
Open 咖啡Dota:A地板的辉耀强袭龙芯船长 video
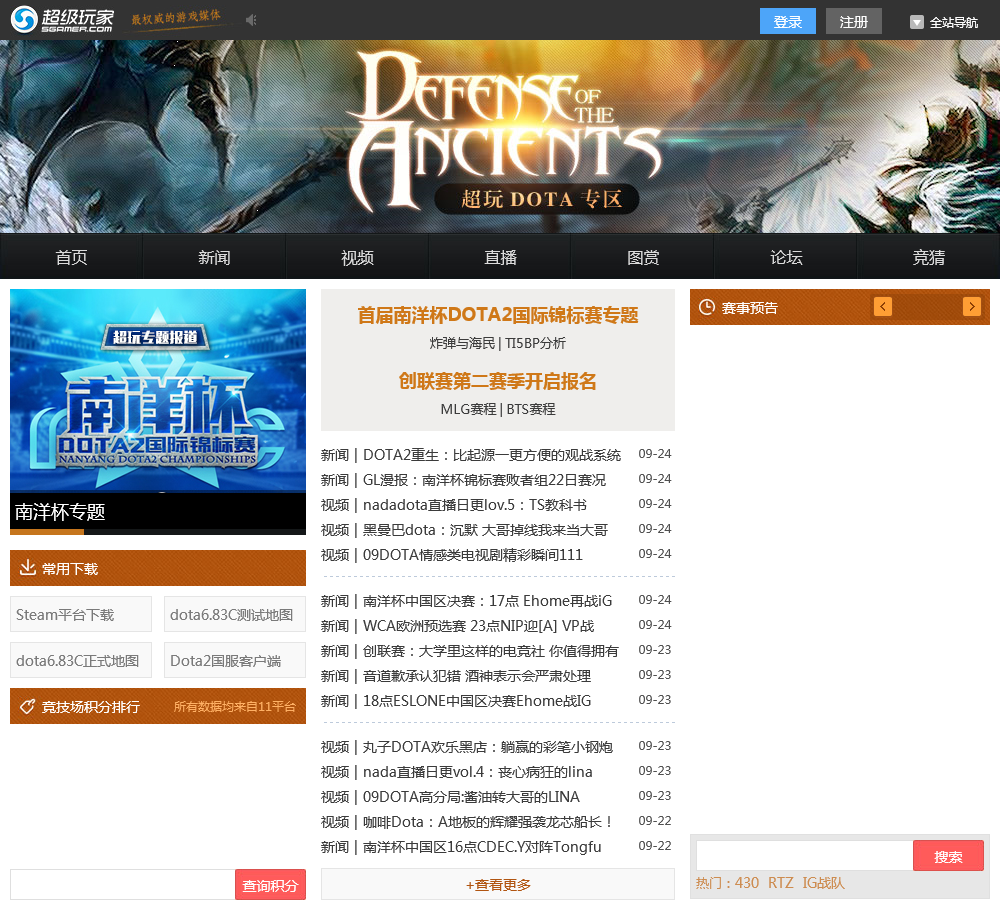point(489,822)
